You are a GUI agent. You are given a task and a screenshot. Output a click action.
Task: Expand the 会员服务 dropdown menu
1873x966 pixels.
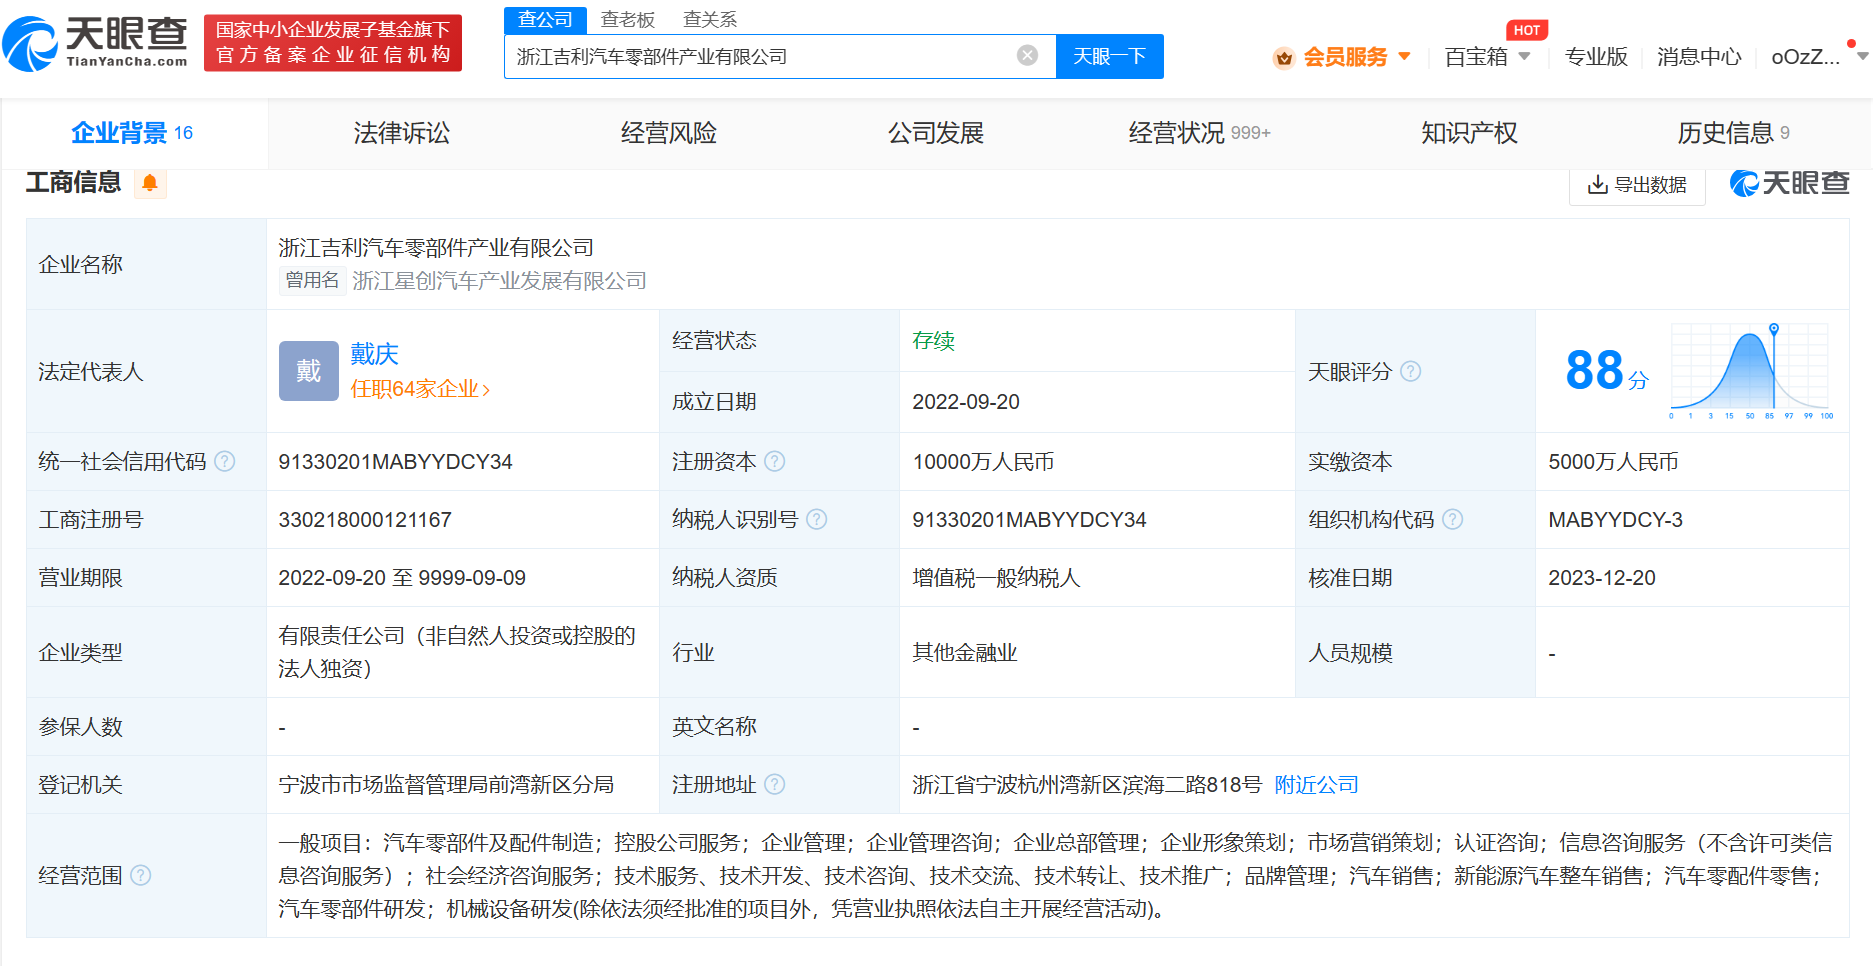(x=1345, y=57)
